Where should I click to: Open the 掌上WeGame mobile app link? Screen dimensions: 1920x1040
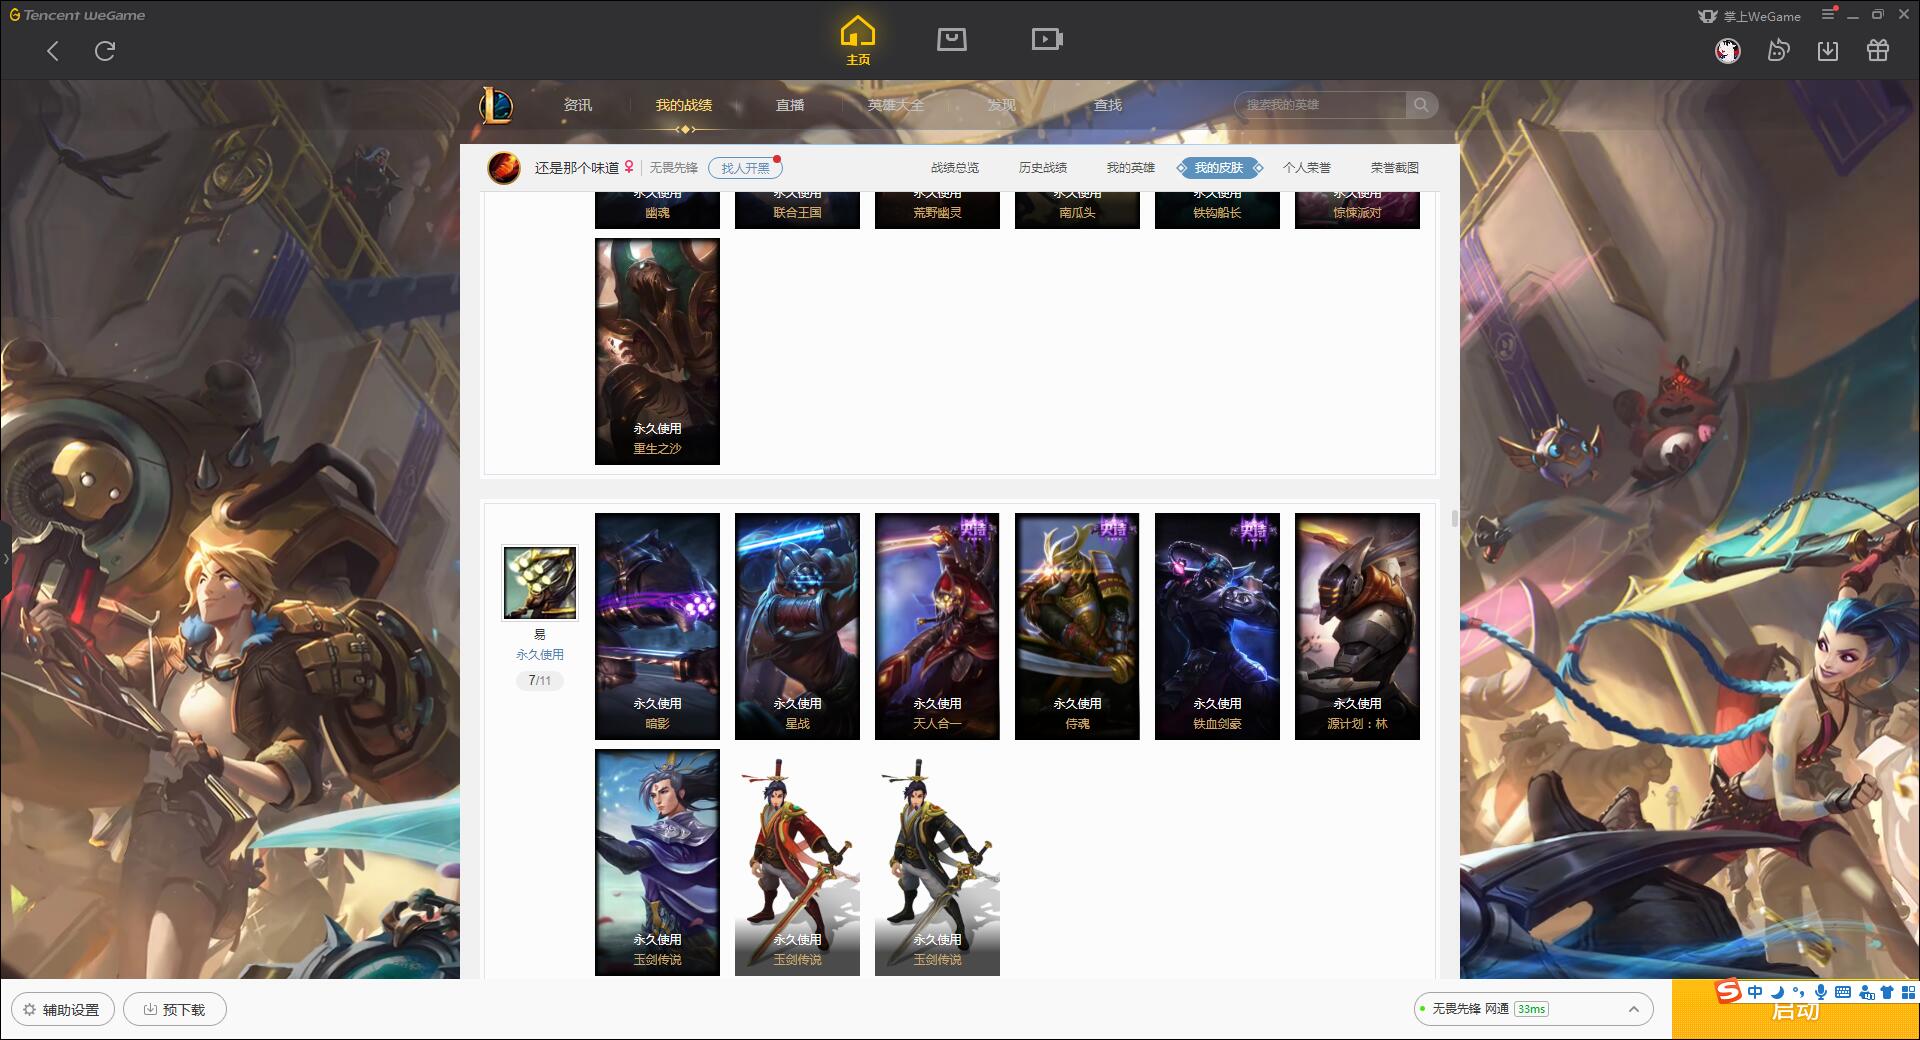click(1749, 16)
